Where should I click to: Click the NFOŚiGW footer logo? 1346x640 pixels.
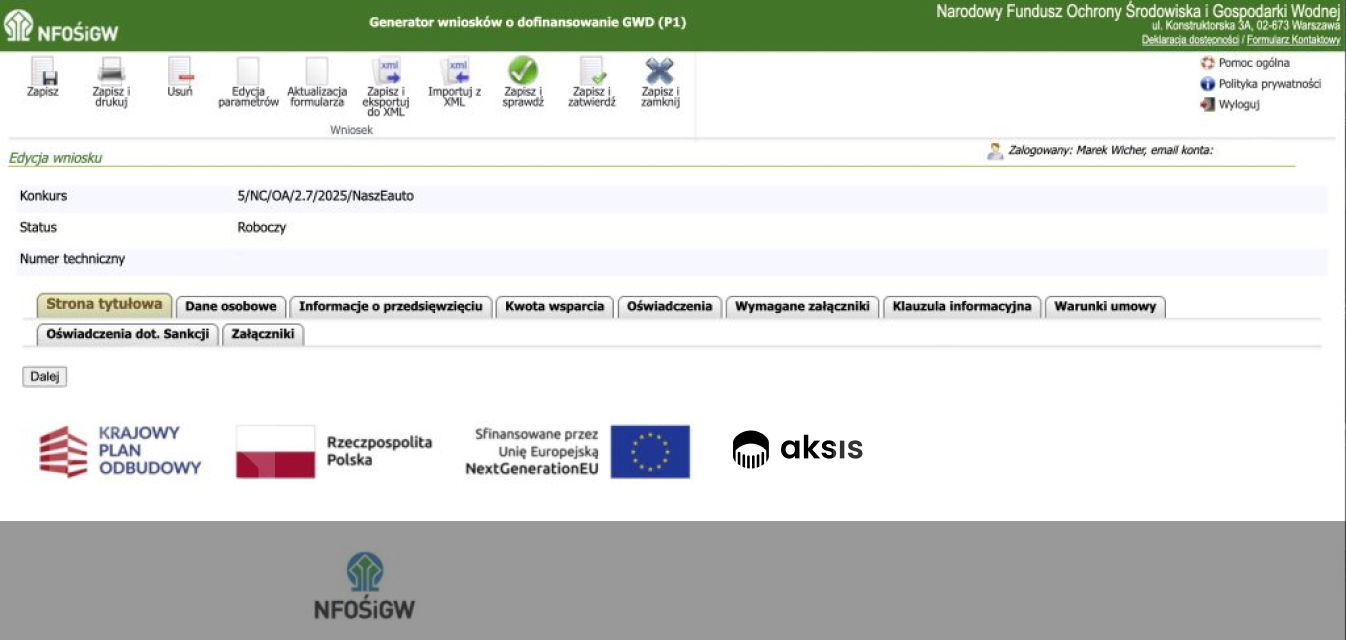coord(364,587)
